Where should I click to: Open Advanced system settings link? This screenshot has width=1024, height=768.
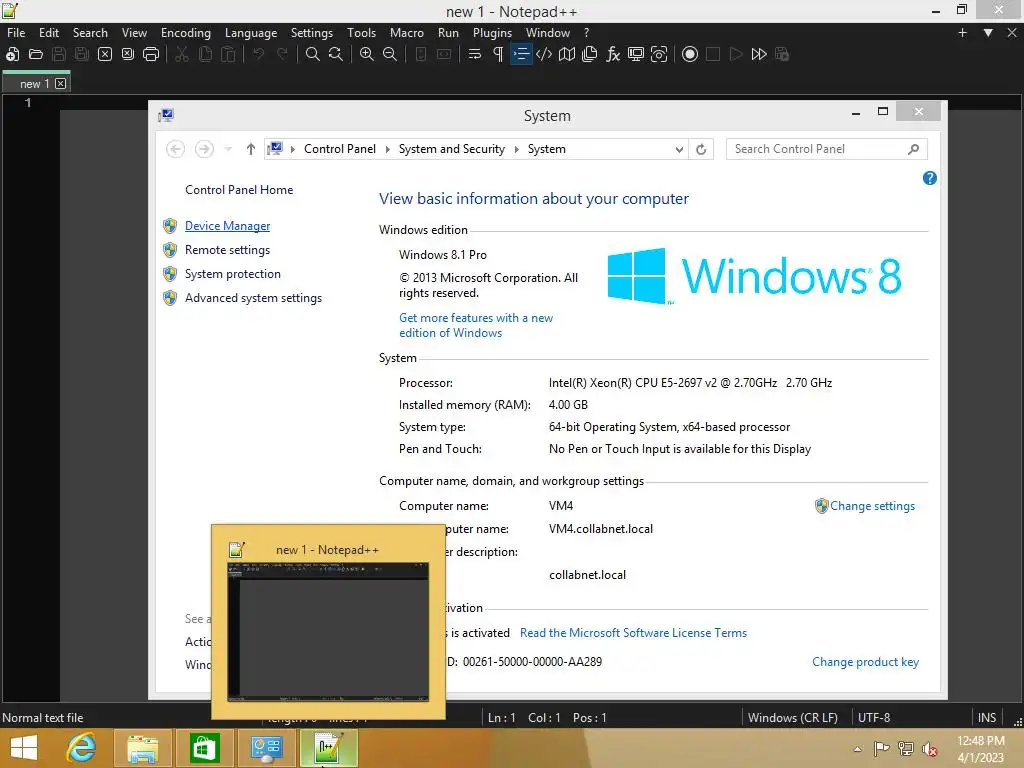(253, 298)
